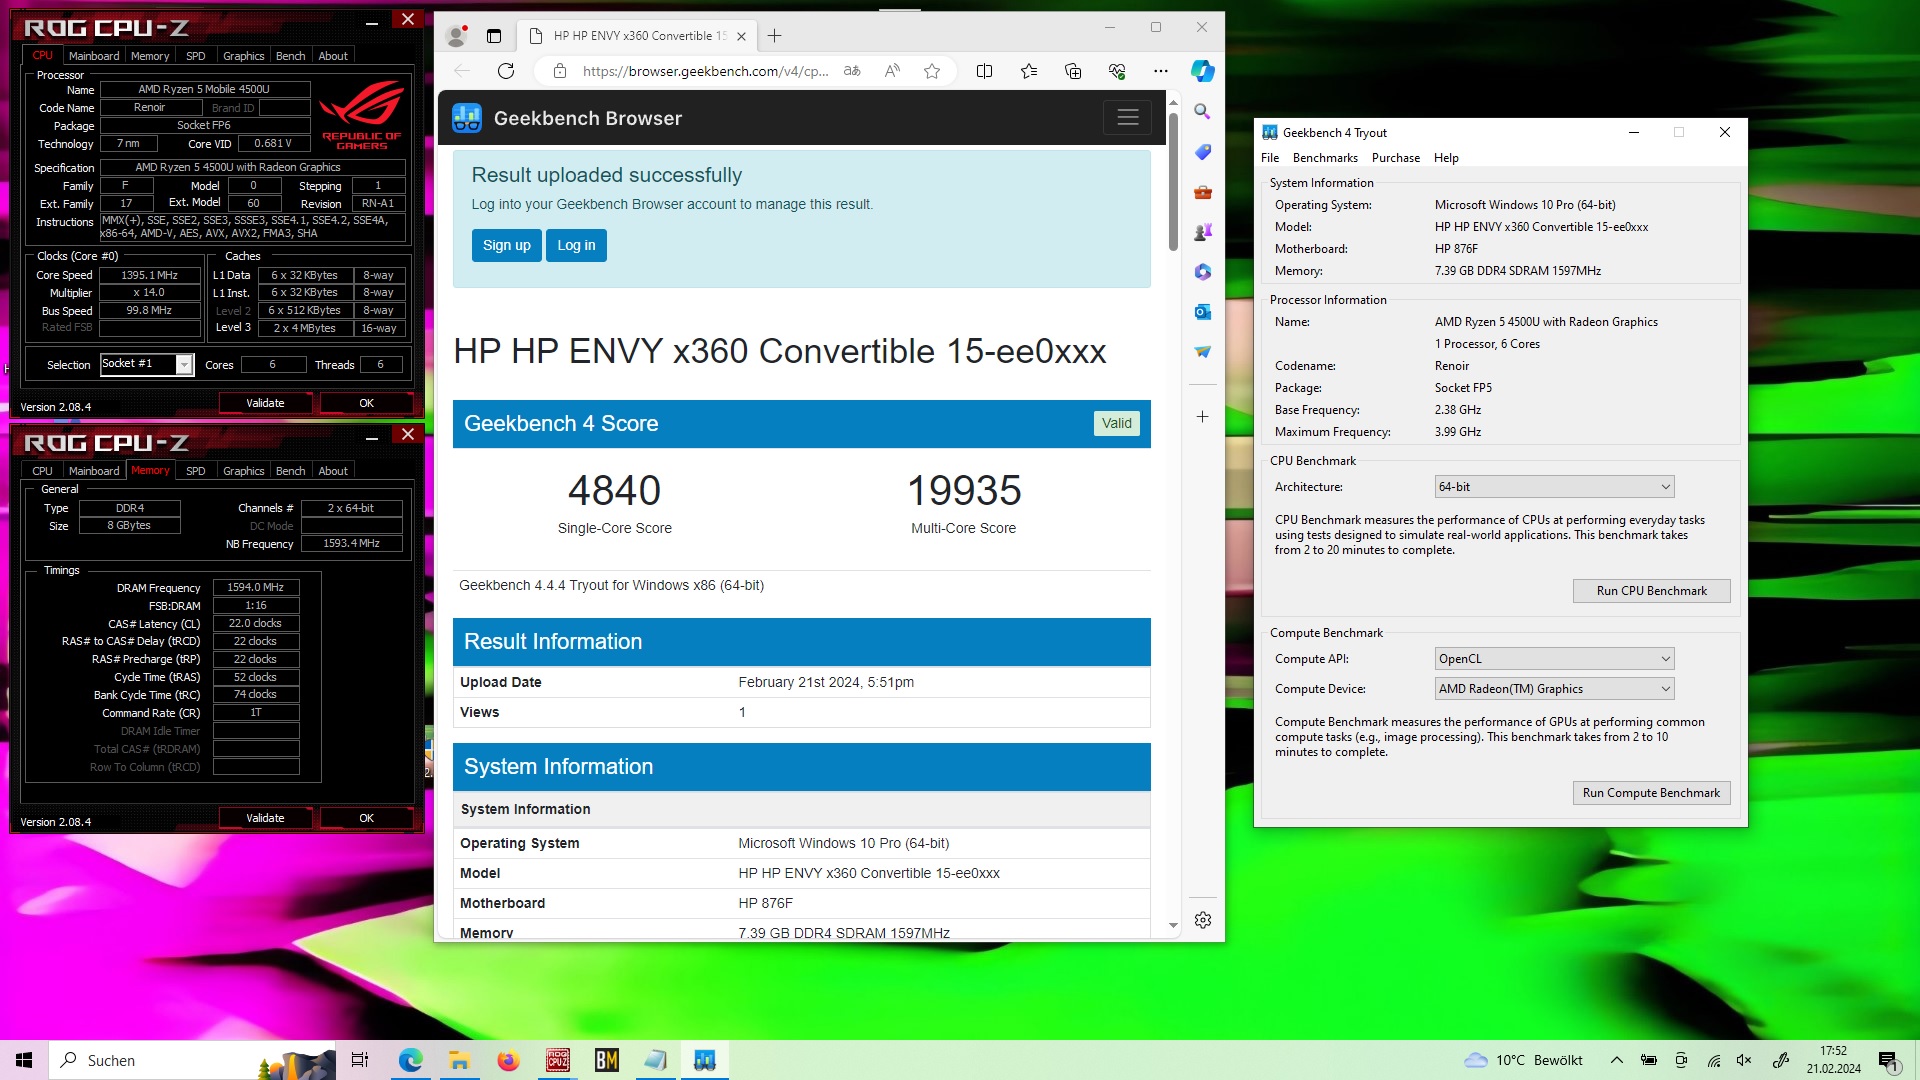The height and width of the screenshot is (1080, 1920).
Task: Open the Edge Favorites list icon
Action: (x=1029, y=71)
